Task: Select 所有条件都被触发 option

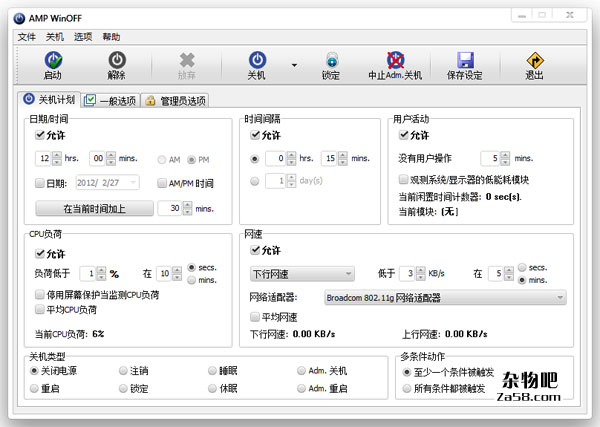Action: pyautogui.click(x=406, y=389)
